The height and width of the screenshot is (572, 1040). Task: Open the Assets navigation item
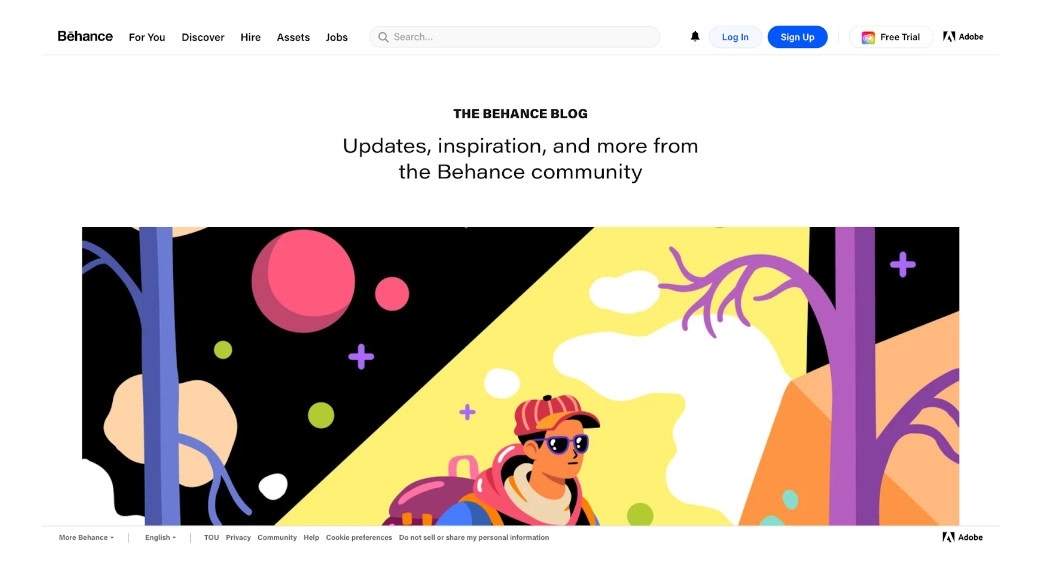click(293, 37)
